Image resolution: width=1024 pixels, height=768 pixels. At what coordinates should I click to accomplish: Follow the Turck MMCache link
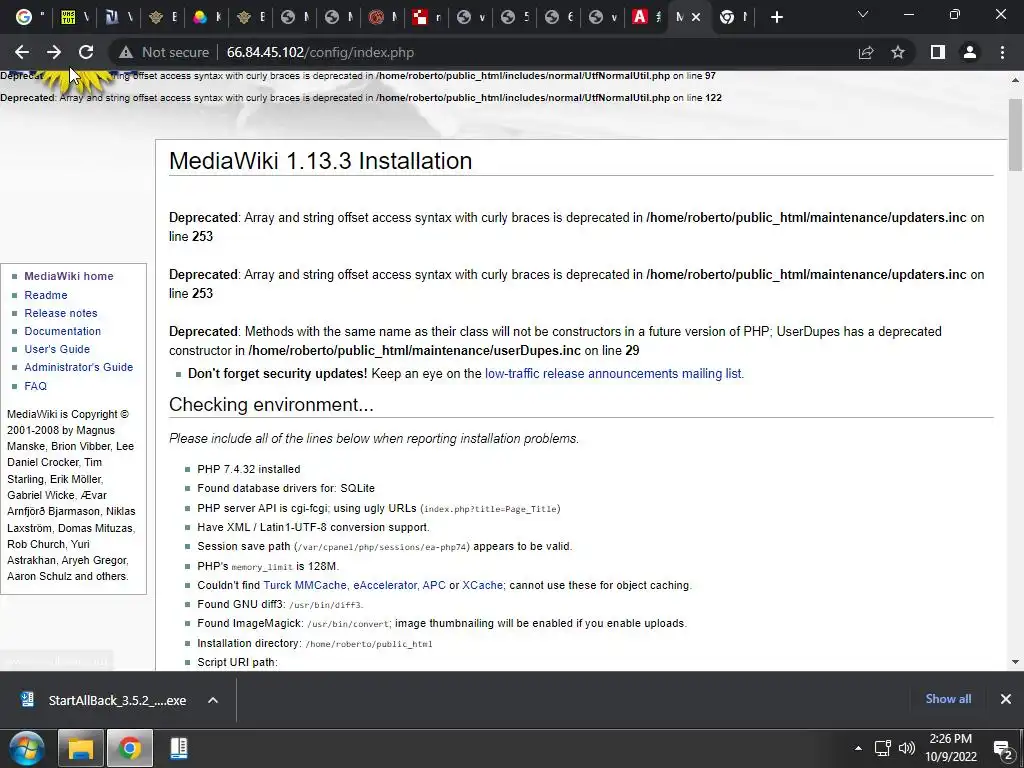305,585
